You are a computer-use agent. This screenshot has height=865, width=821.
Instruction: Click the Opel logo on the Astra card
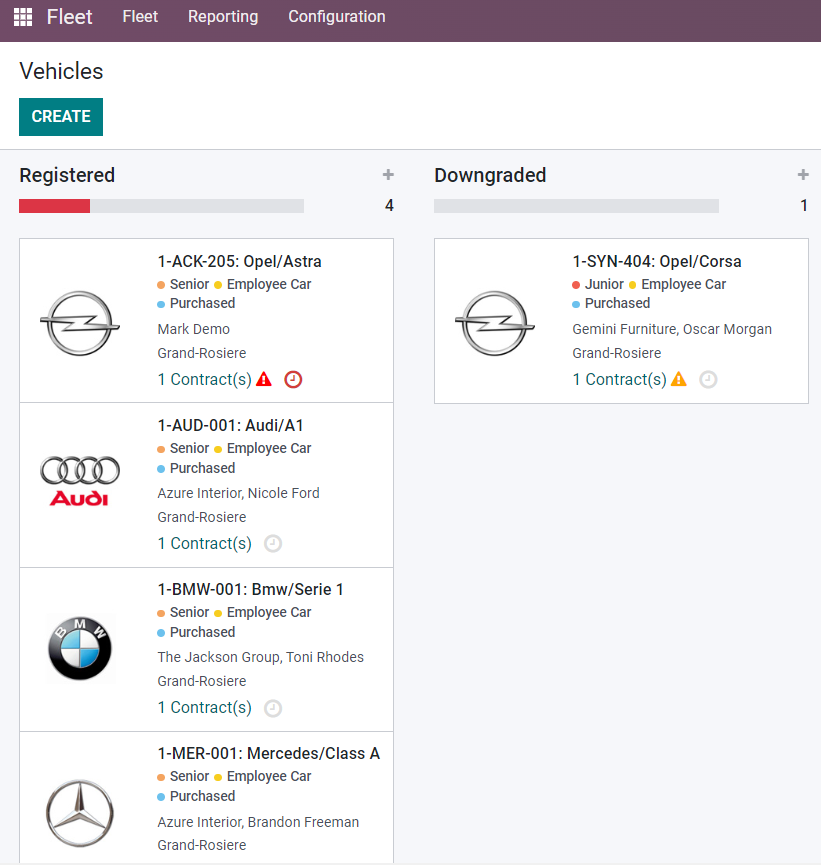80,323
